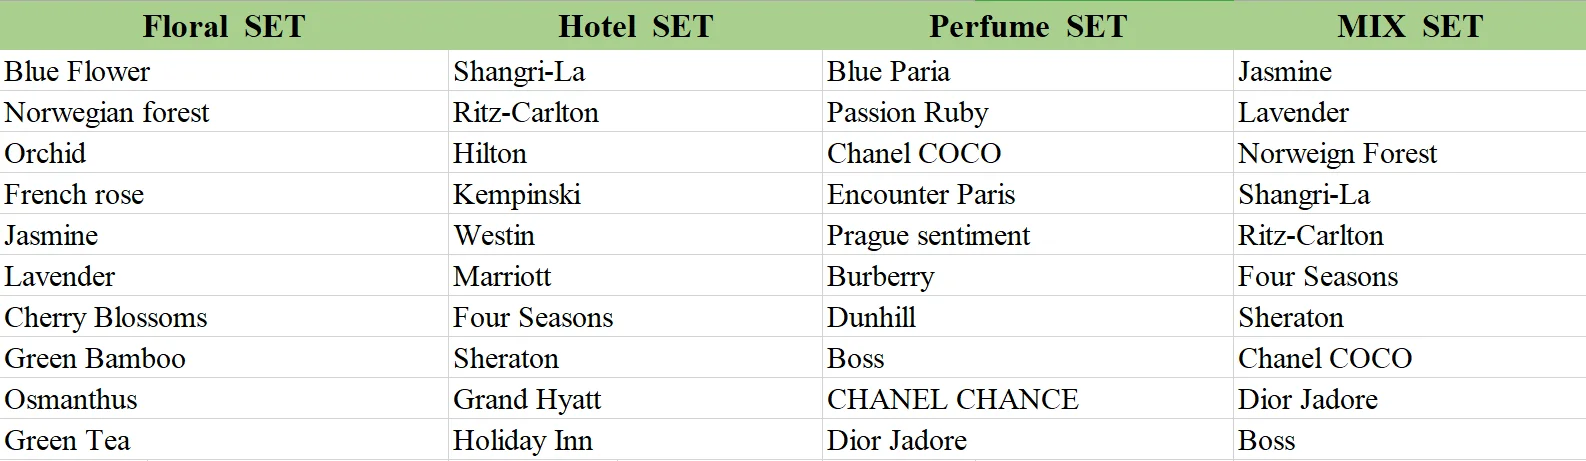Select the Dior Jadore cell in MIX column
The image size is (1586, 461).
click(1410, 399)
